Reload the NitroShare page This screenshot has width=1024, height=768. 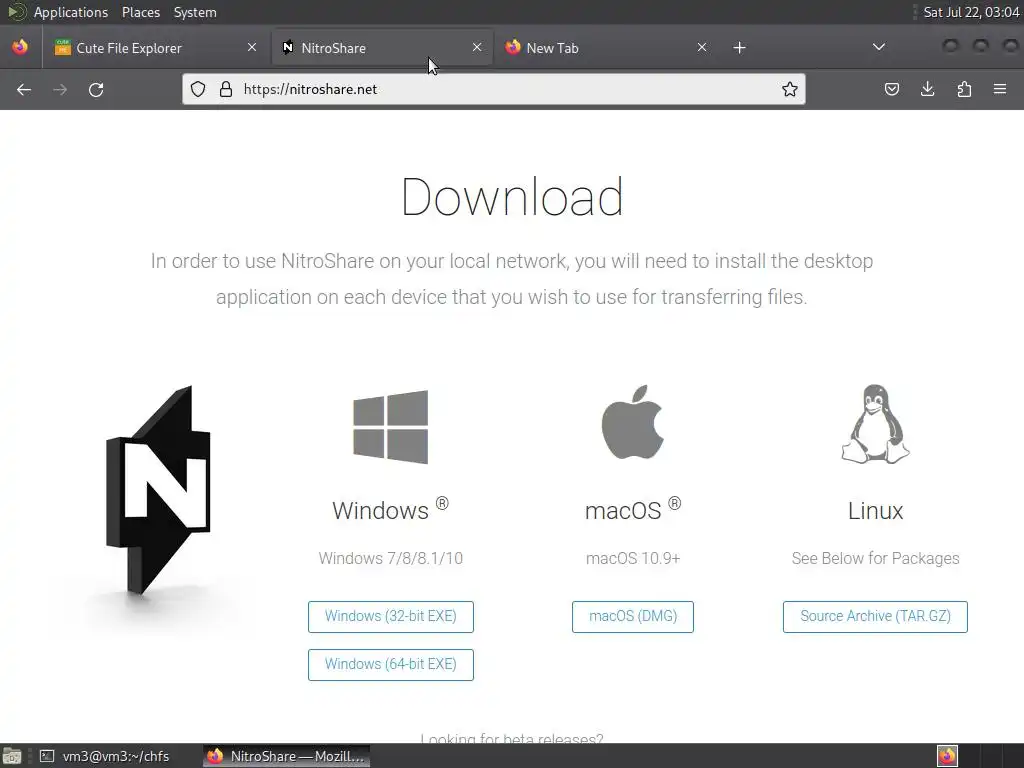tap(96, 89)
